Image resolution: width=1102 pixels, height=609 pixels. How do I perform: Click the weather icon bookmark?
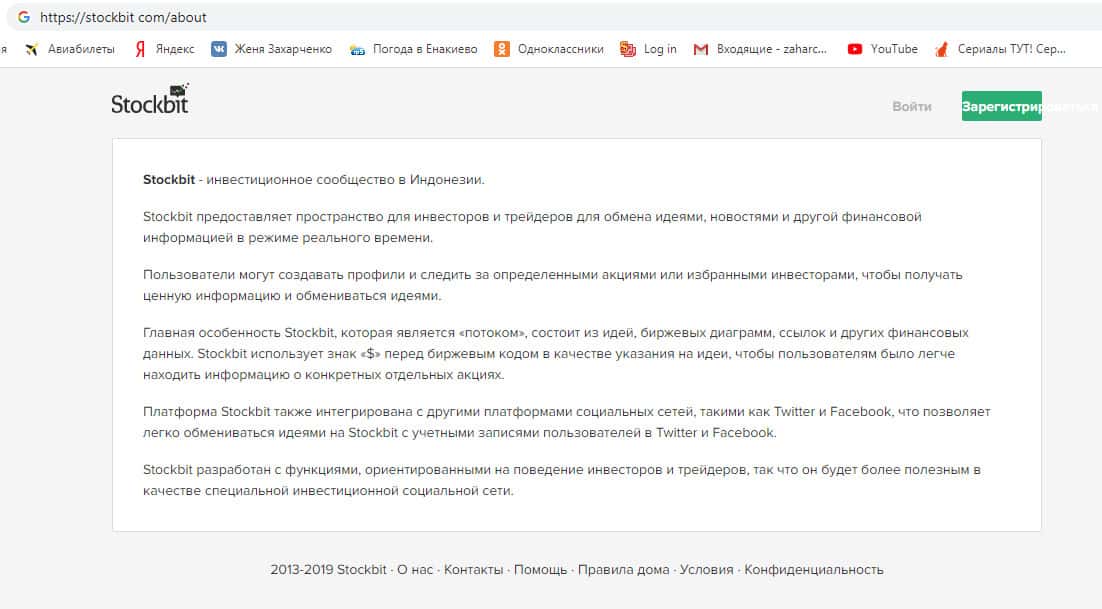click(357, 50)
